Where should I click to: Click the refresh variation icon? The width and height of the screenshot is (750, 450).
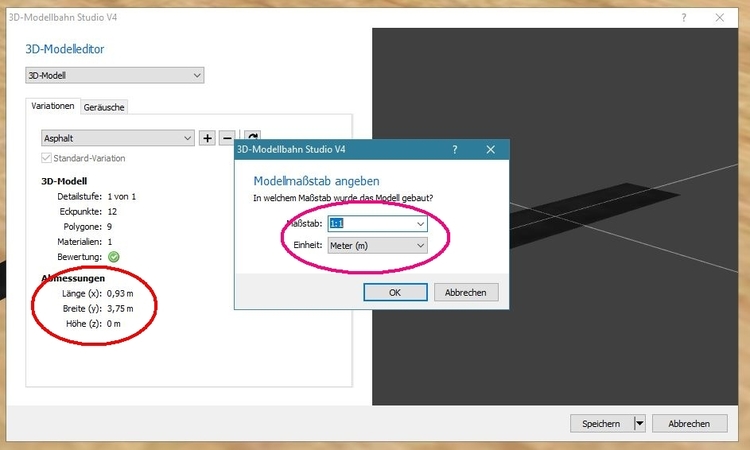pos(252,136)
